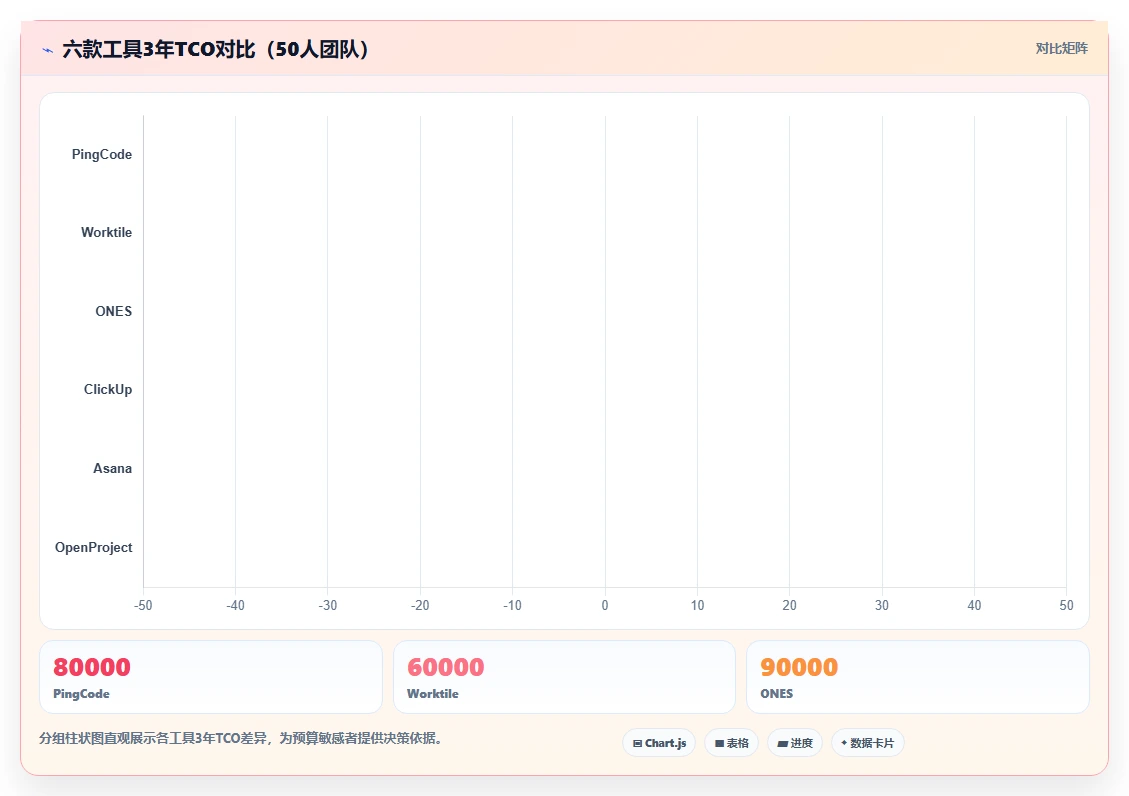Click the 60000 value text
Viewport: 1129px width, 796px height.
446,667
